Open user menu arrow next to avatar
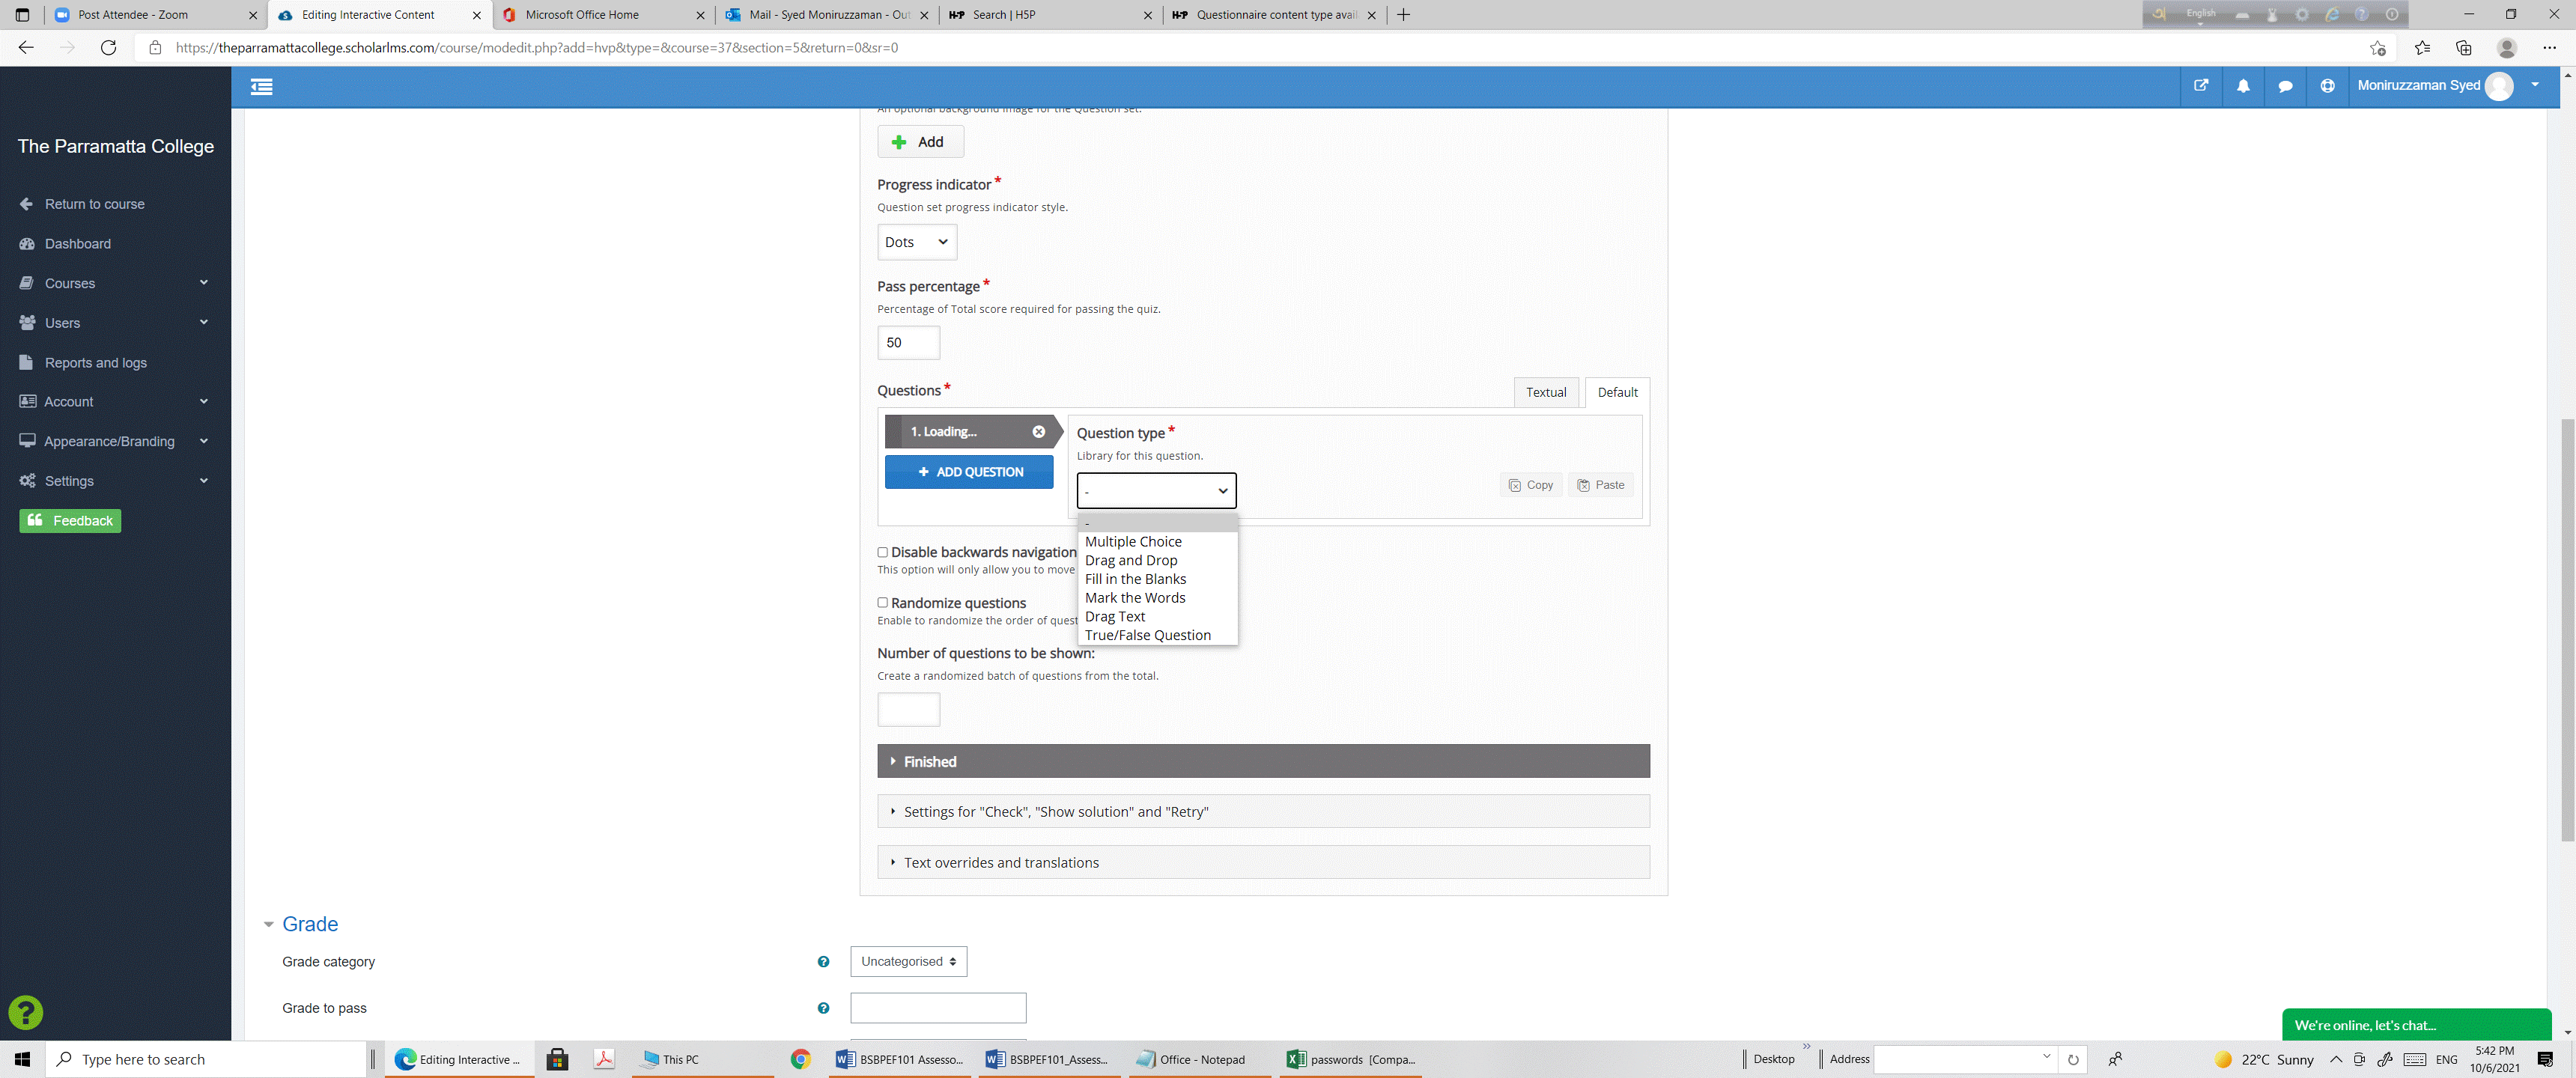This screenshot has height=1078, width=2576. click(x=2534, y=85)
